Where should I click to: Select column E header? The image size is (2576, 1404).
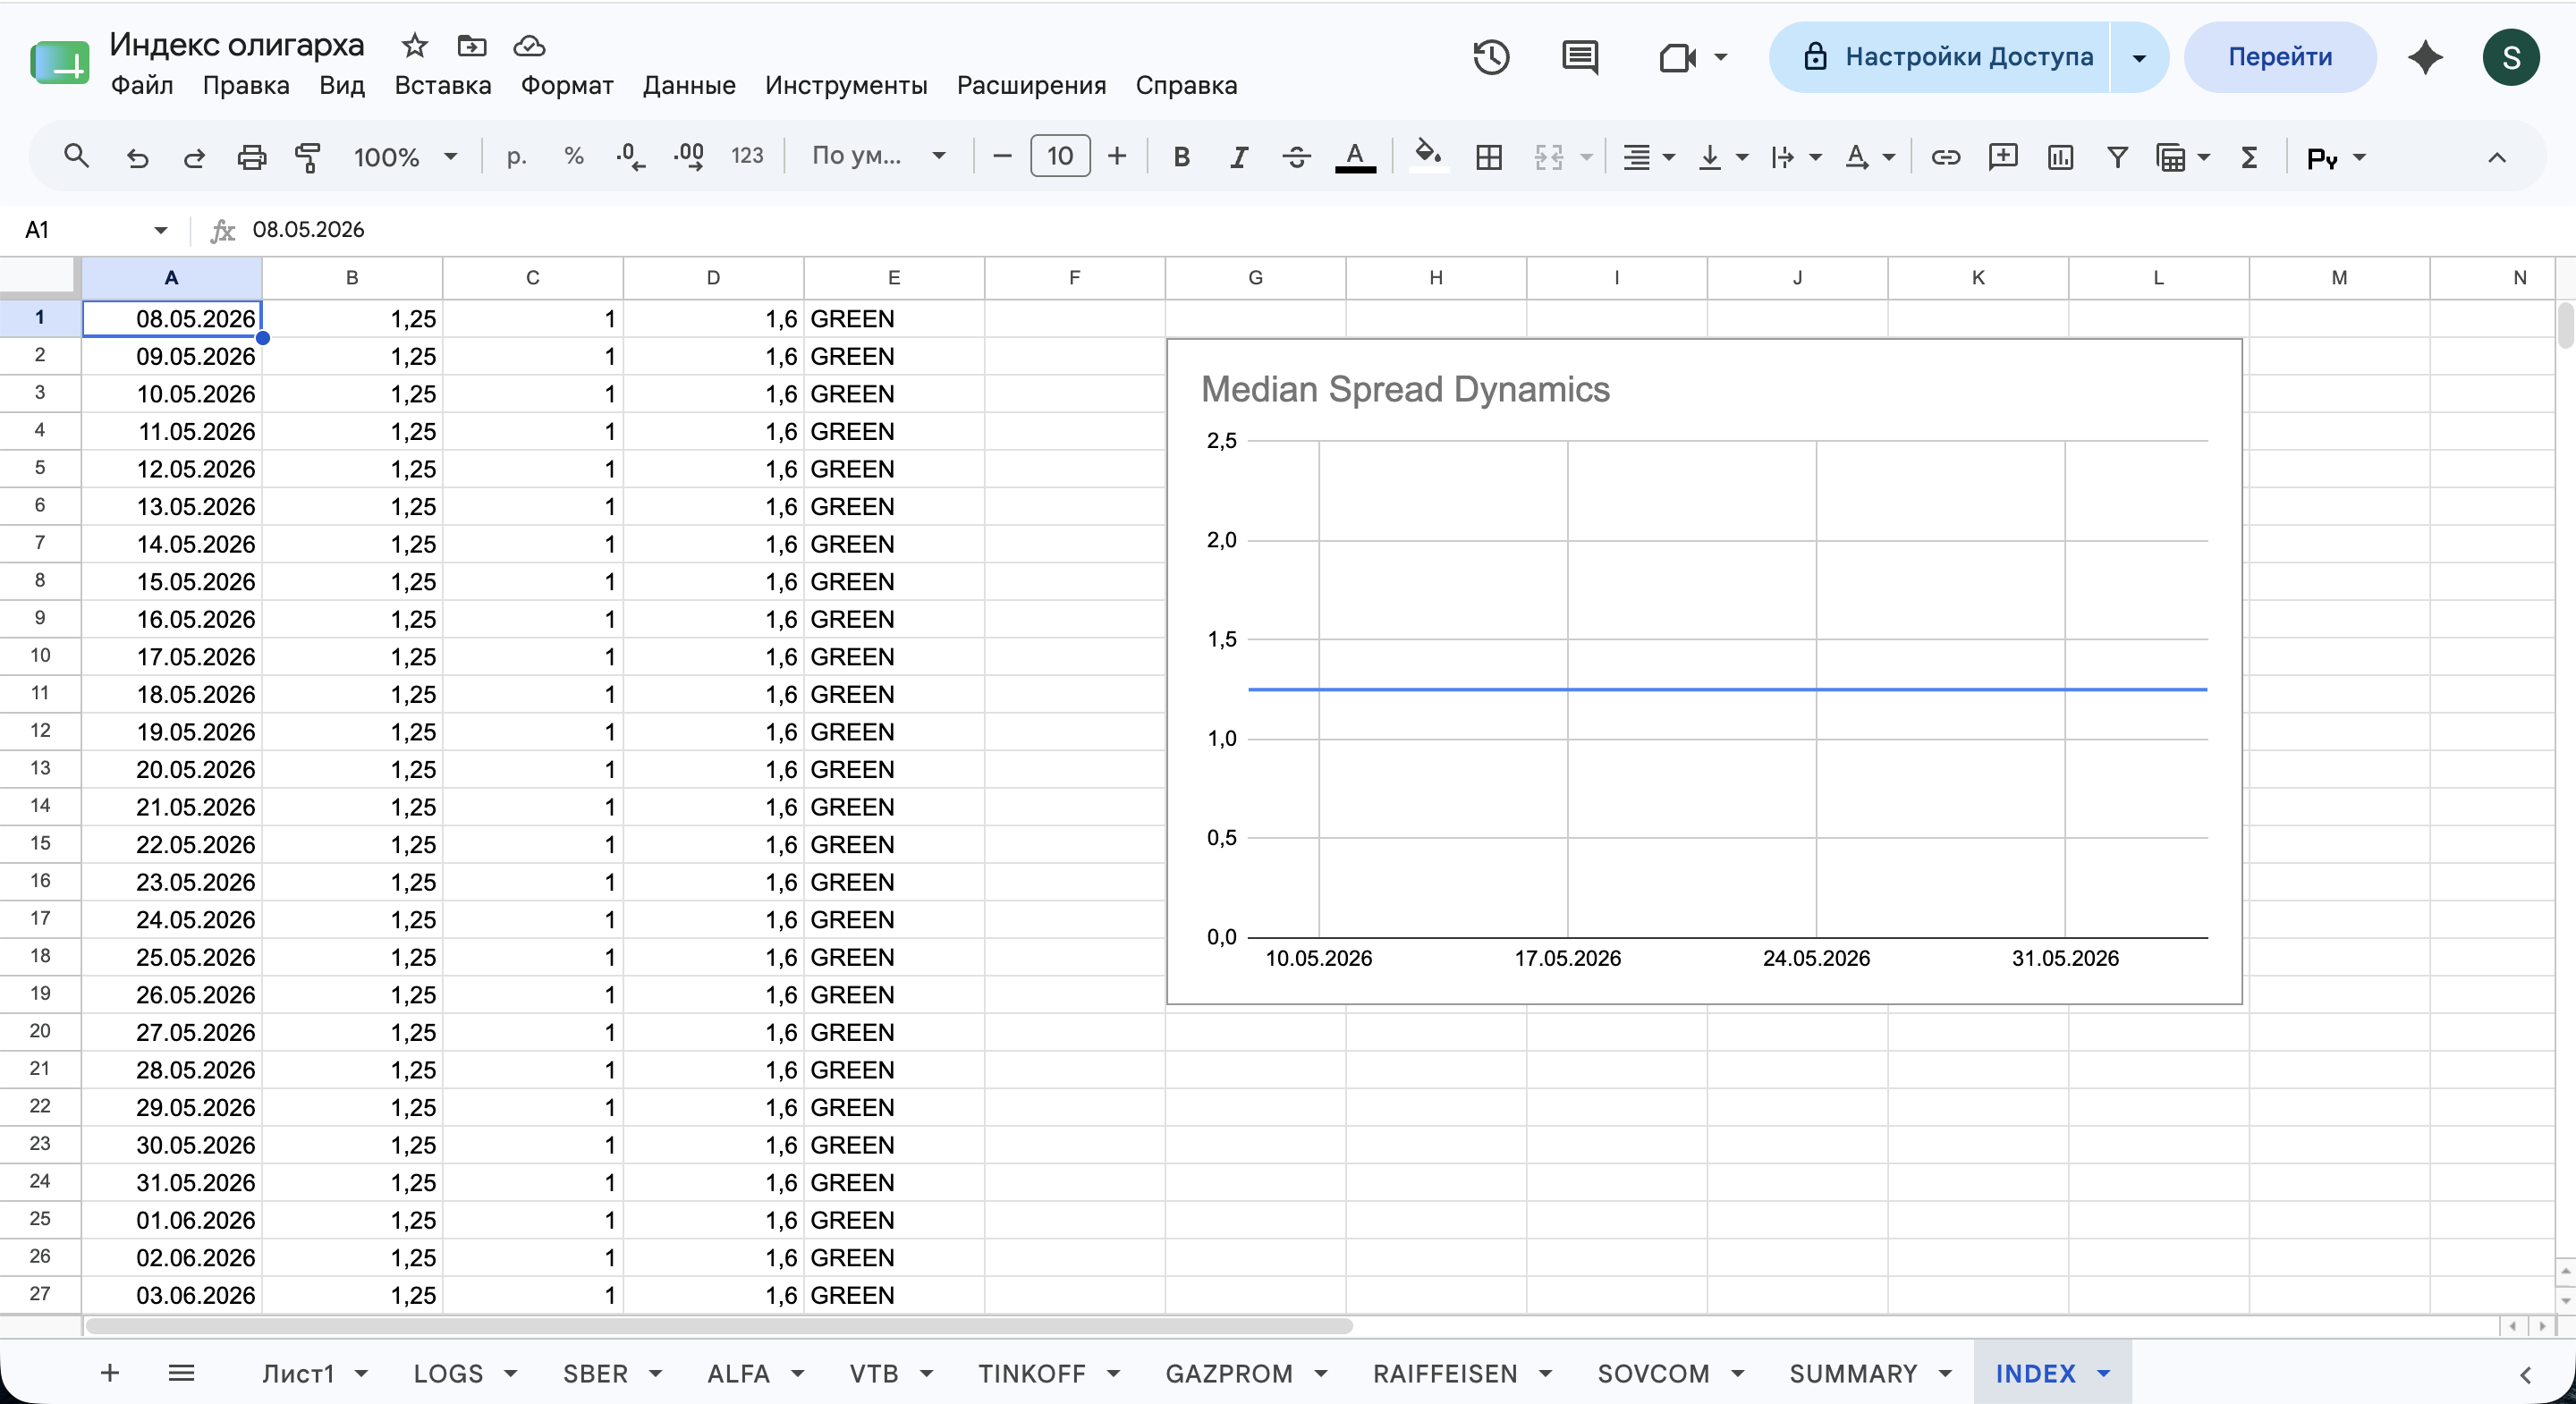pos(893,277)
